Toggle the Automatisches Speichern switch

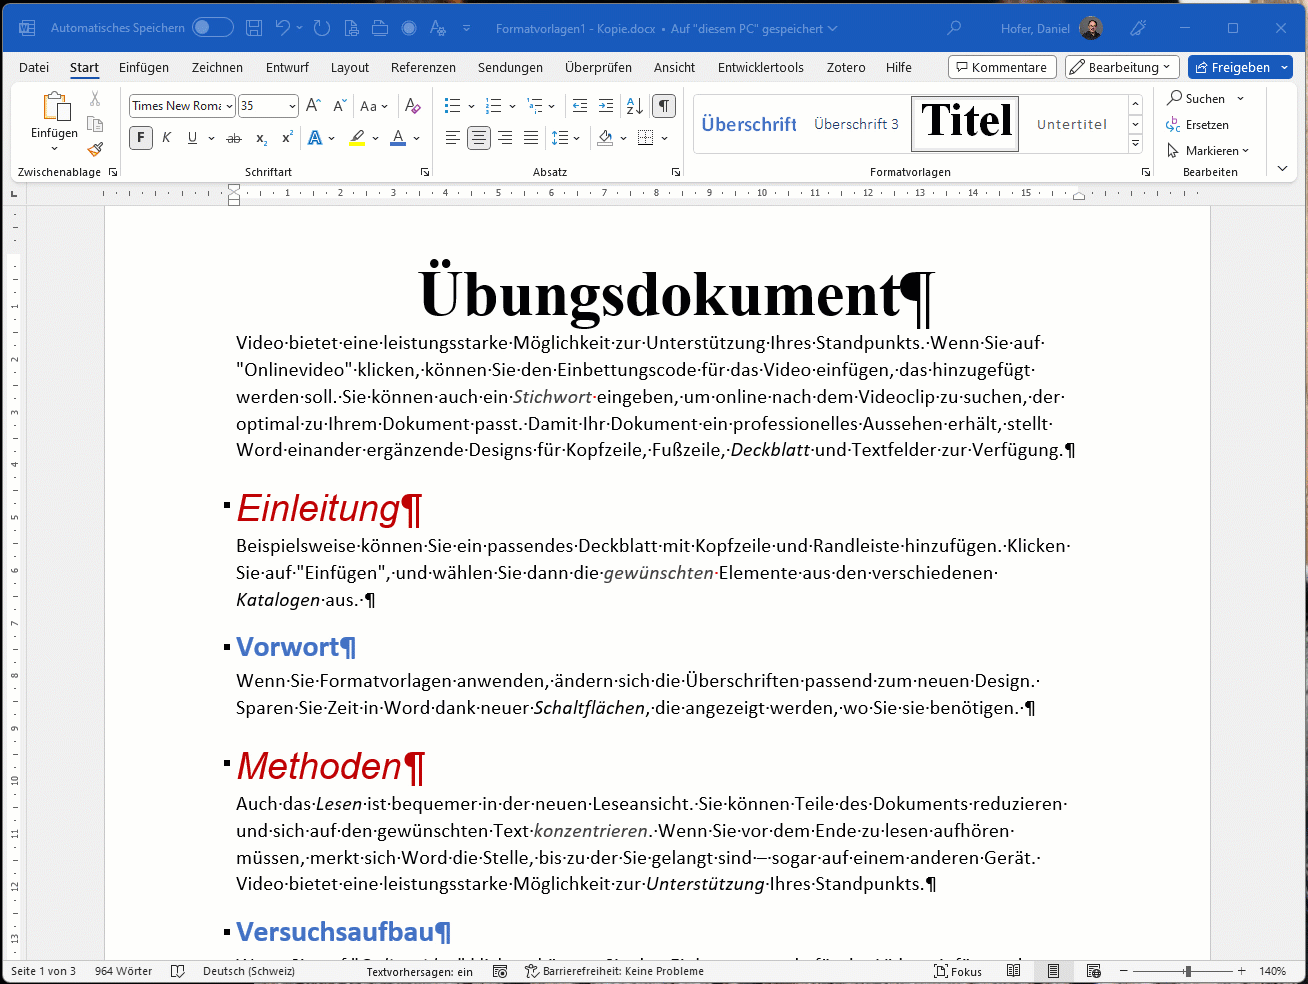tap(212, 28)
